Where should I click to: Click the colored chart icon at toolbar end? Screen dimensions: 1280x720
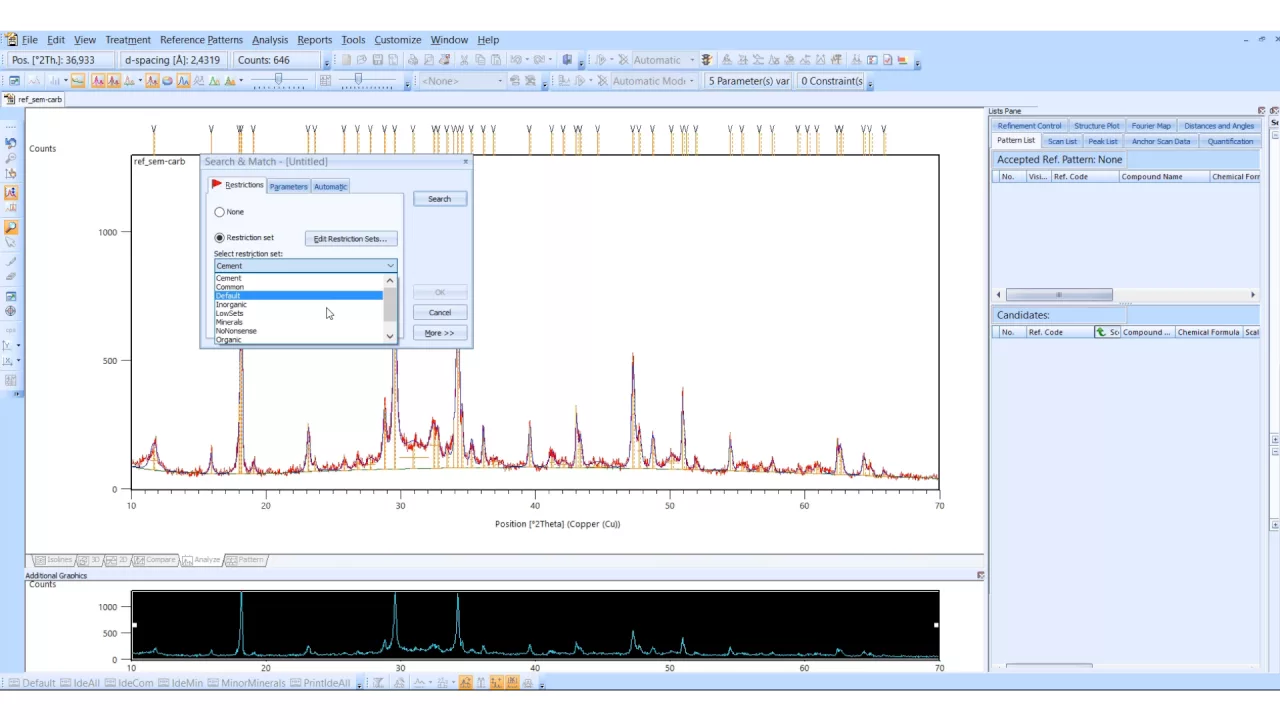[903, 60]
